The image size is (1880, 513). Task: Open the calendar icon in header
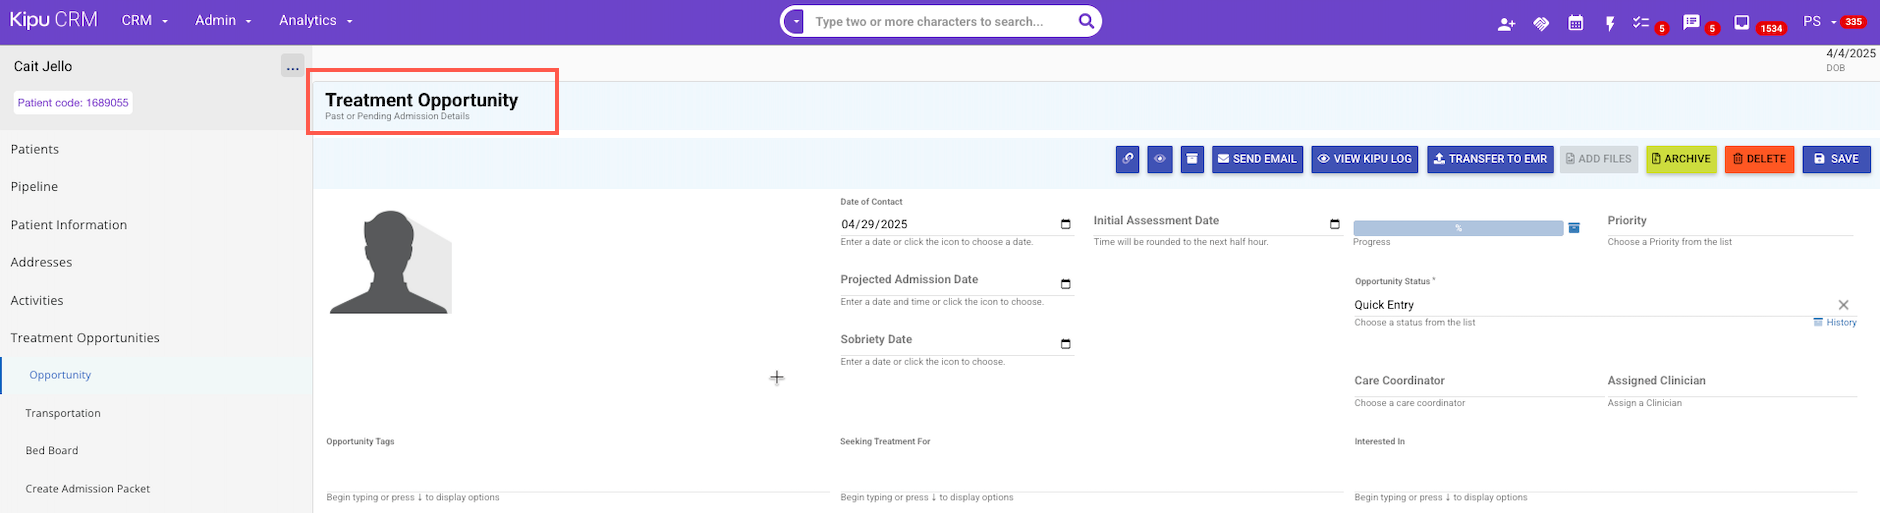[x=1575, y=23]
